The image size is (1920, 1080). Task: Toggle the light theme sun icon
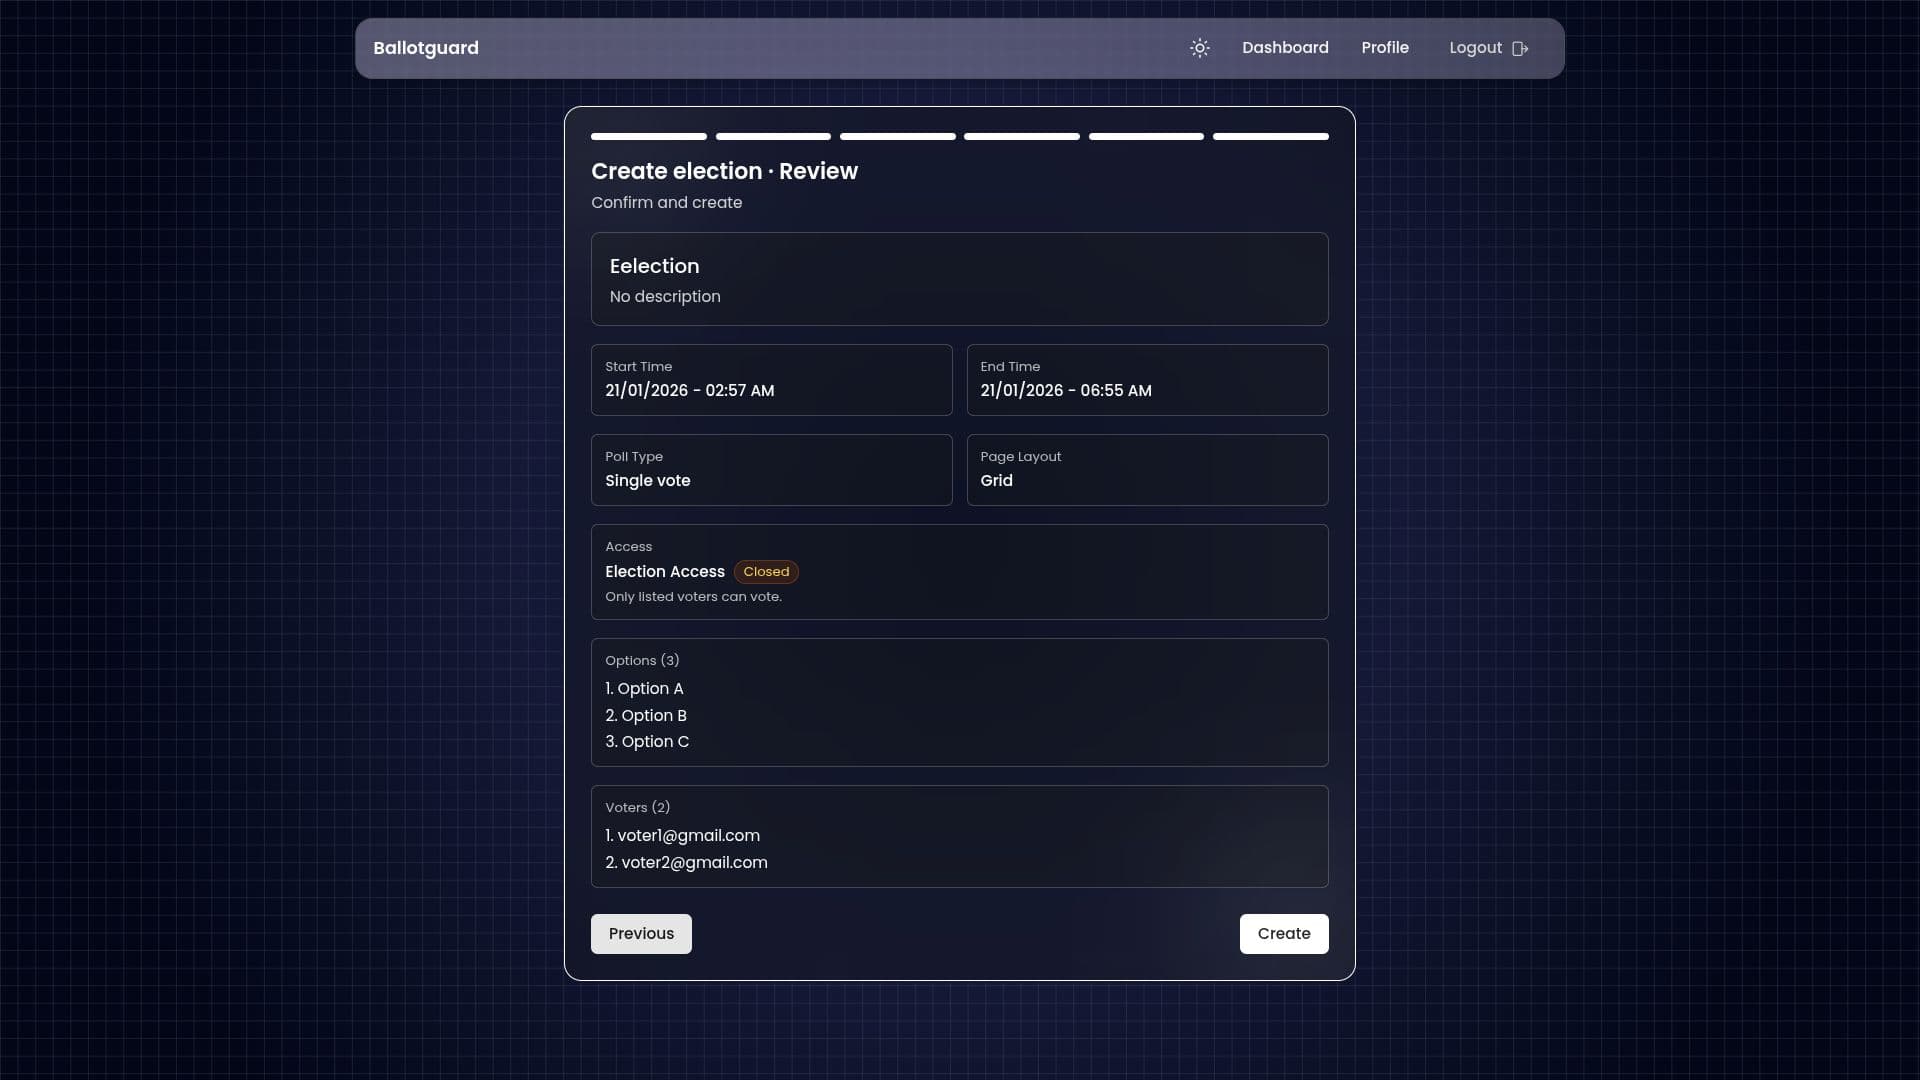tap(1199, 48)
